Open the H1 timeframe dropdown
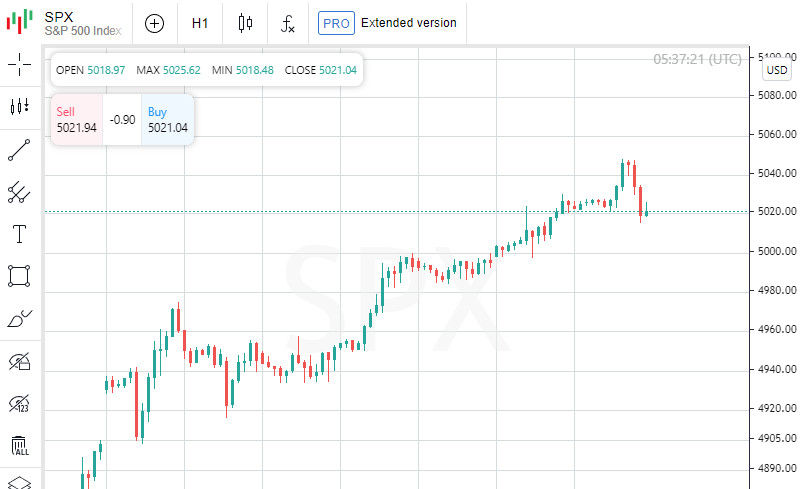The image size is (812, 489). point(200,23)
